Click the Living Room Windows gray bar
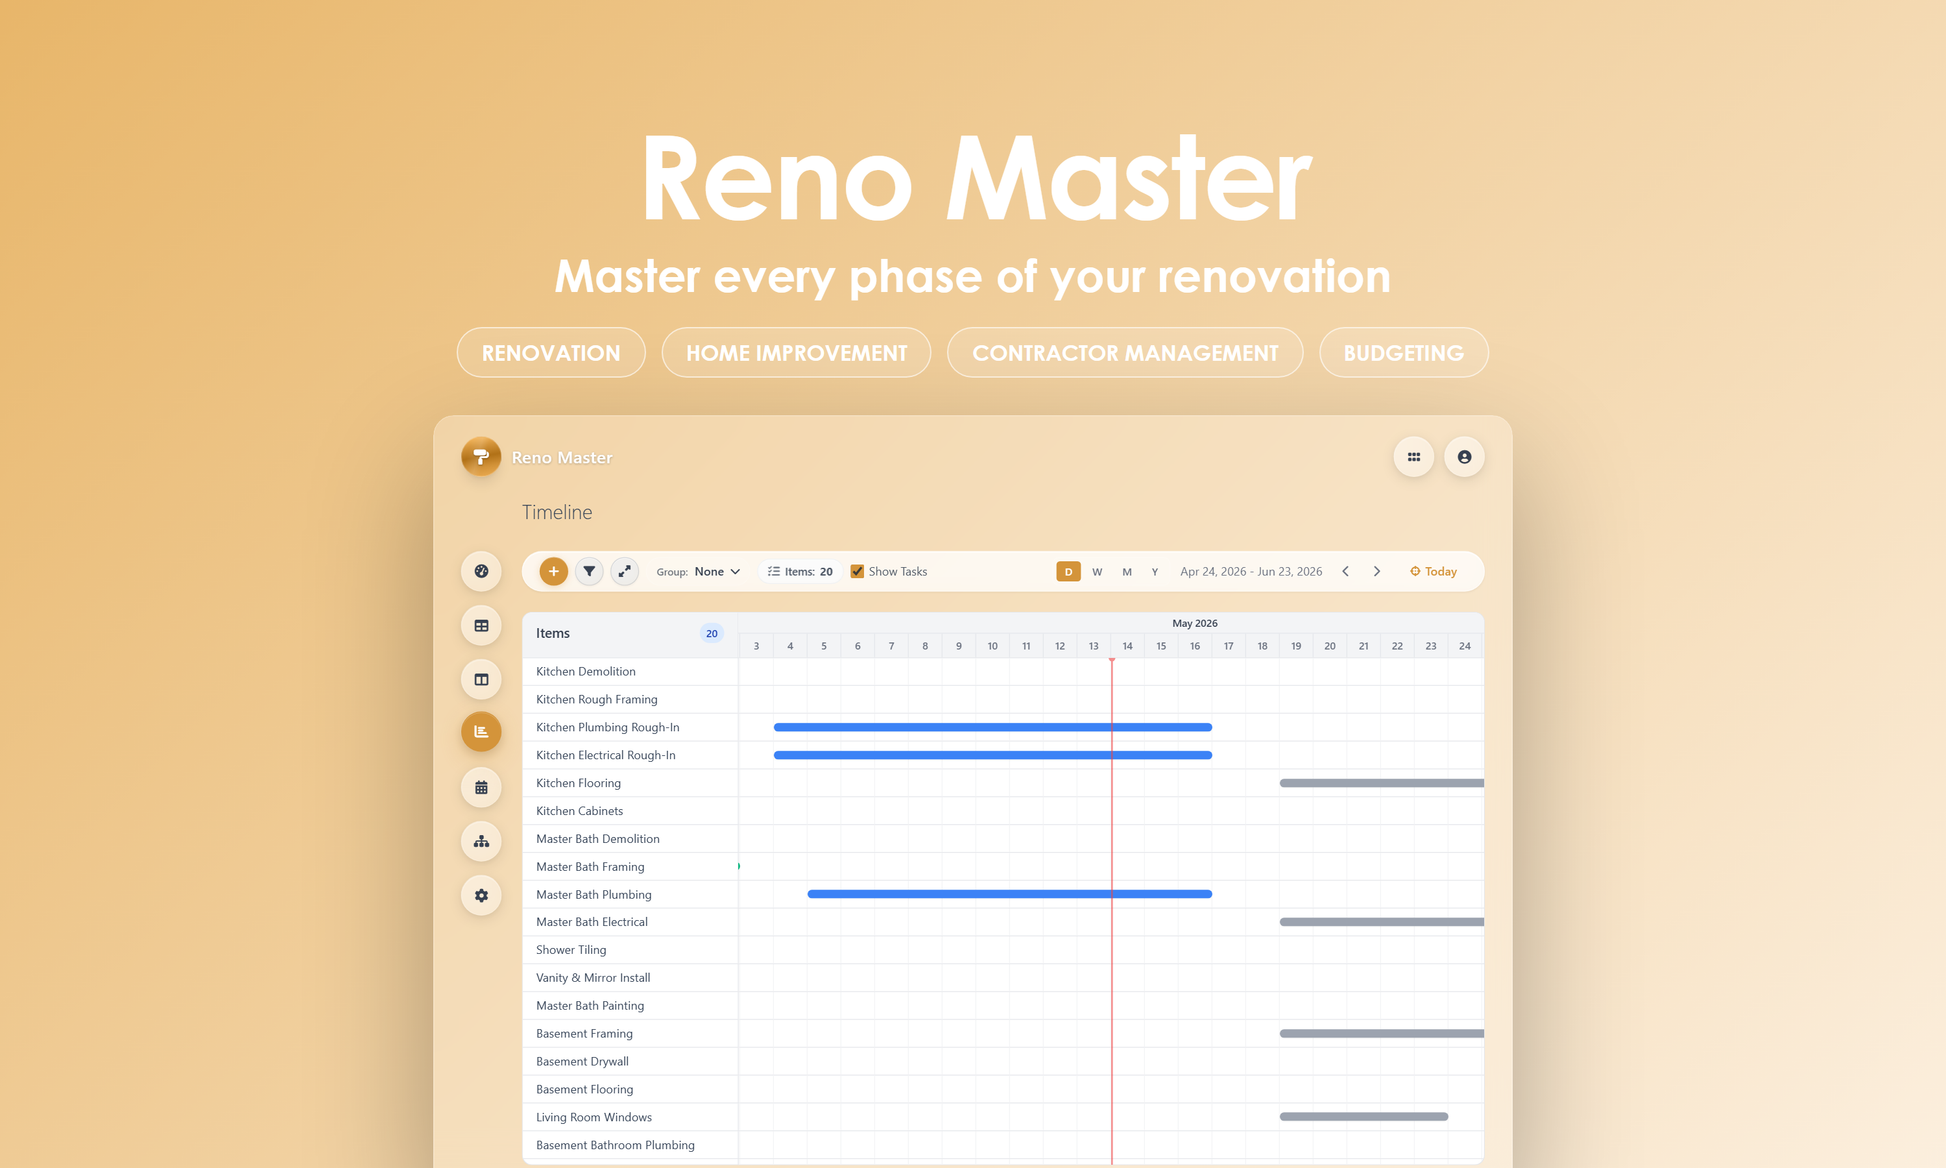The image size is (1946, 1168). [x=1364, y=1117]
